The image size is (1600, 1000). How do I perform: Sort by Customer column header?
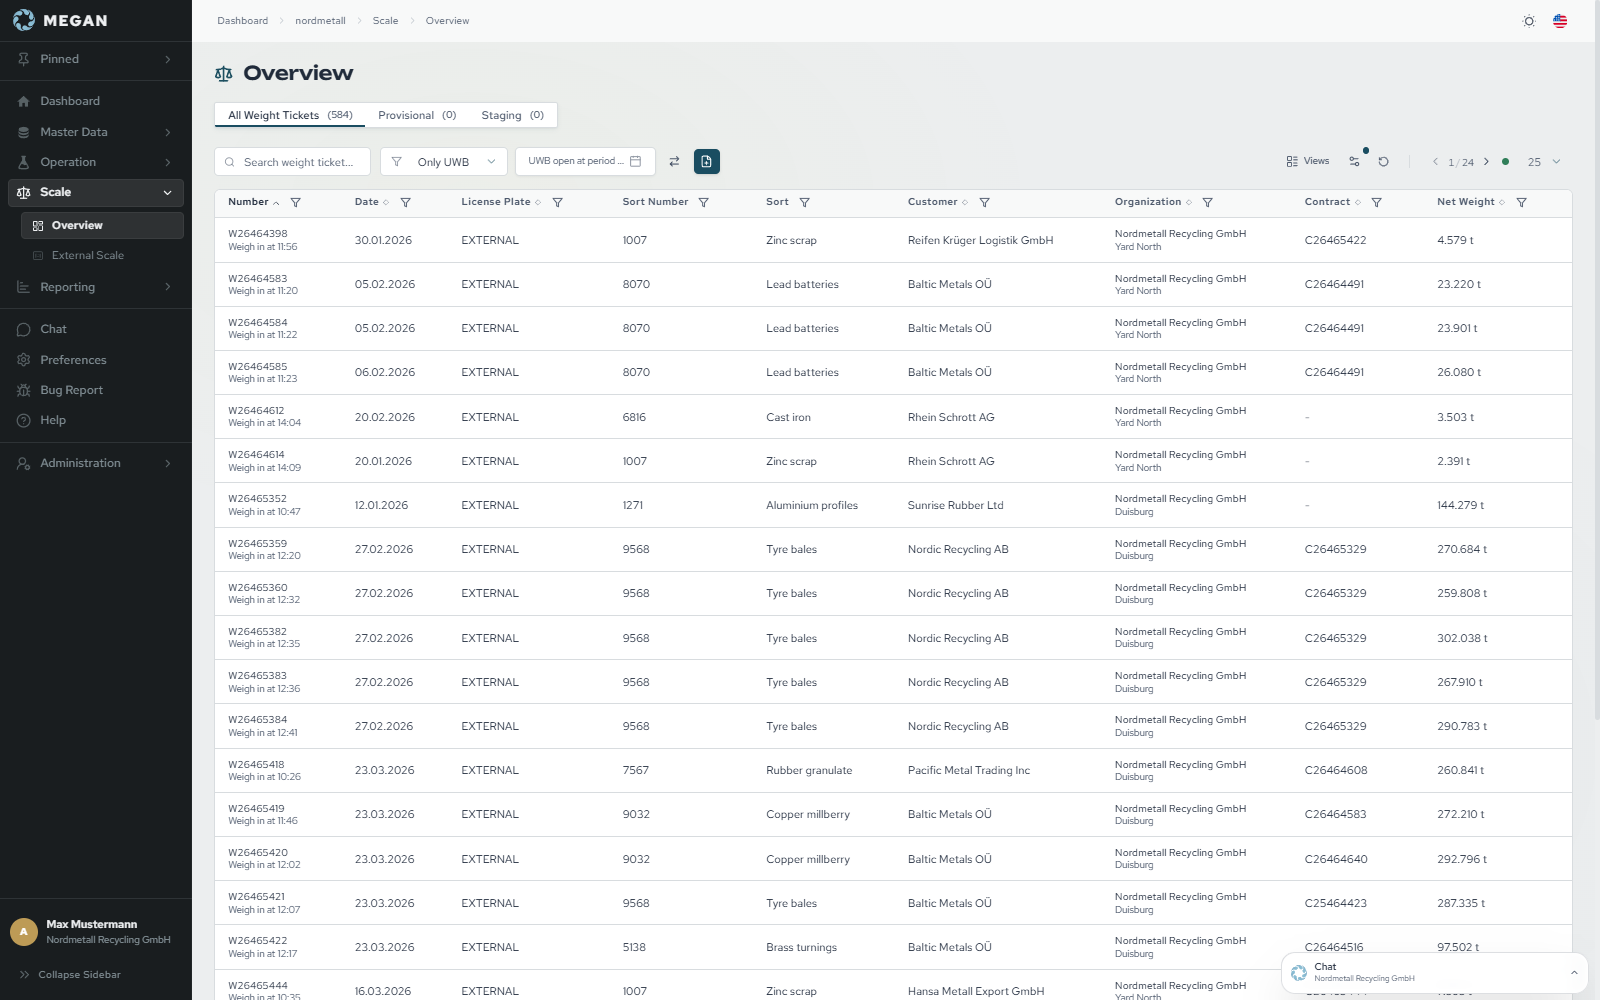(937, 202)
